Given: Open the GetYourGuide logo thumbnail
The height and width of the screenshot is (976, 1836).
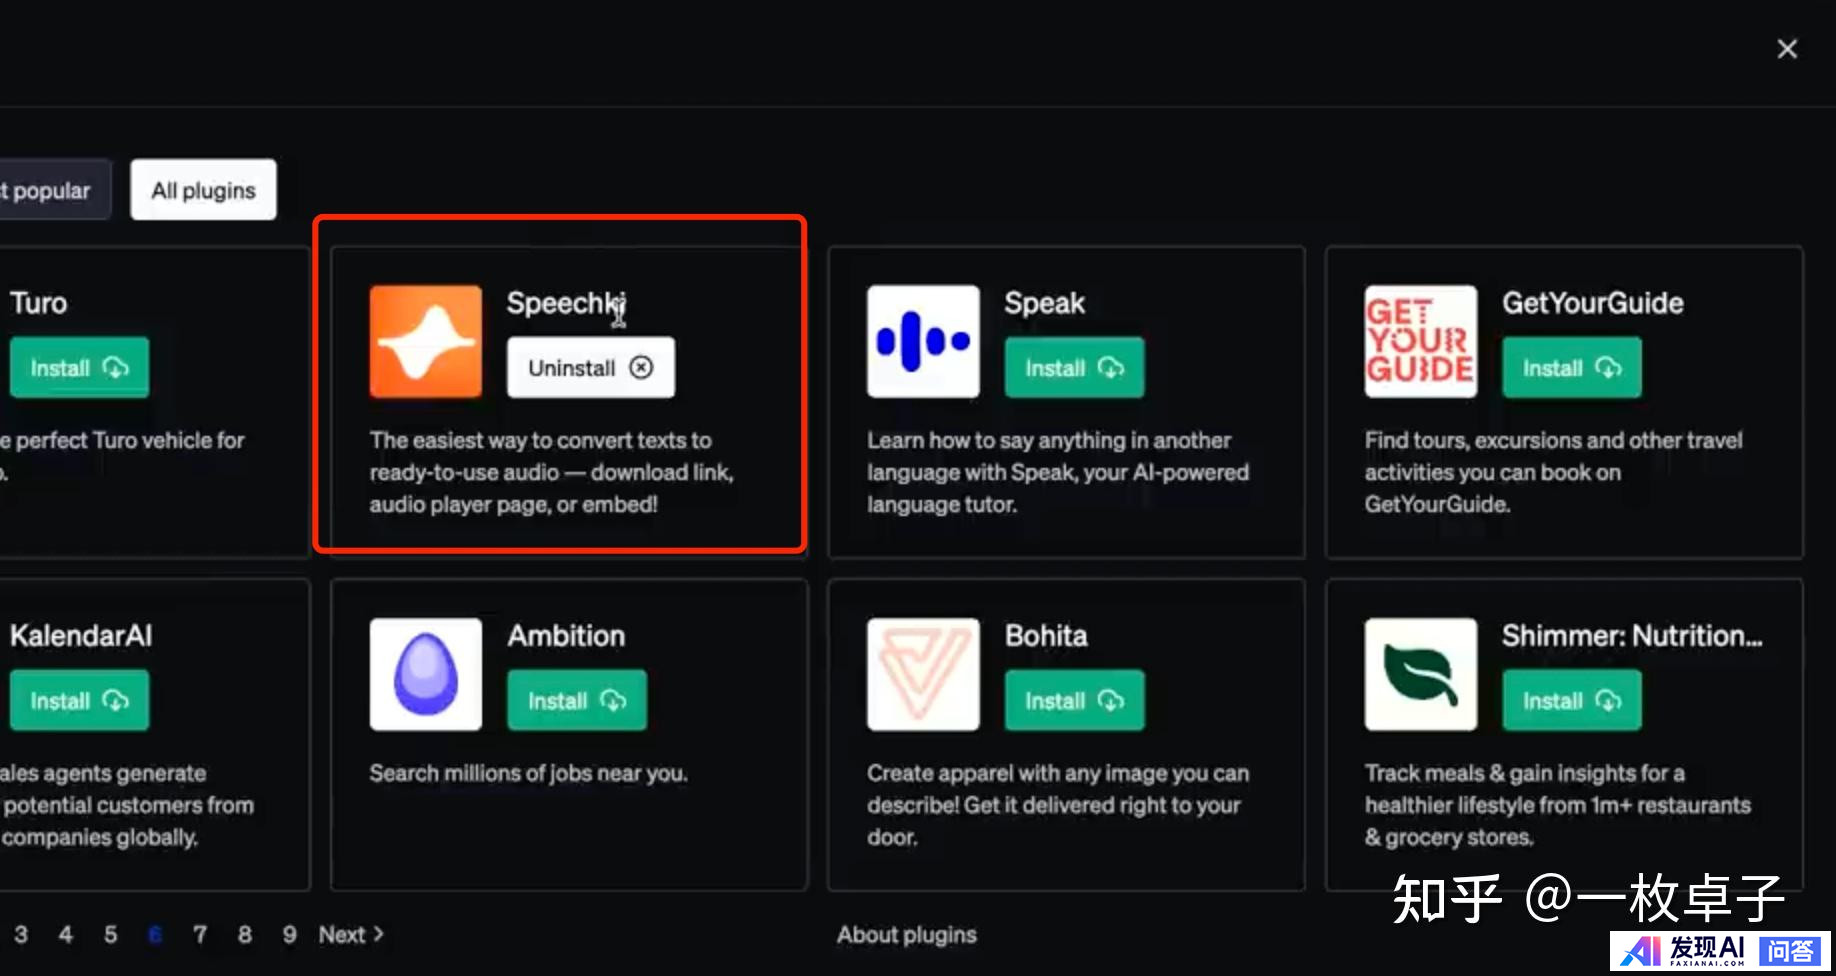Looking at the screenshot, I should point(1420,342).
